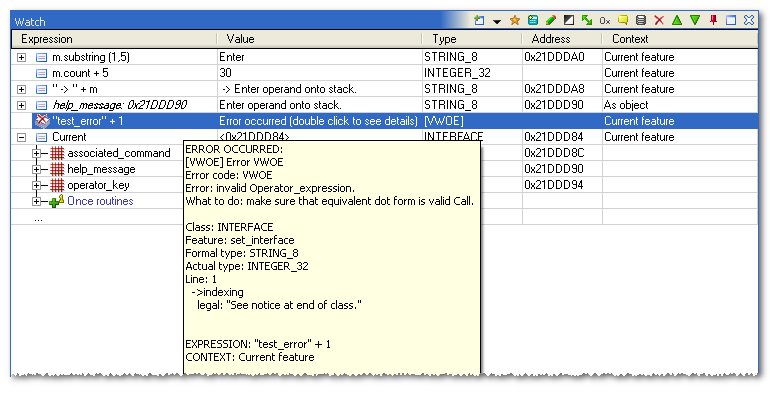
Task: Click the teal new expression icon
Action: click(533, 21)
